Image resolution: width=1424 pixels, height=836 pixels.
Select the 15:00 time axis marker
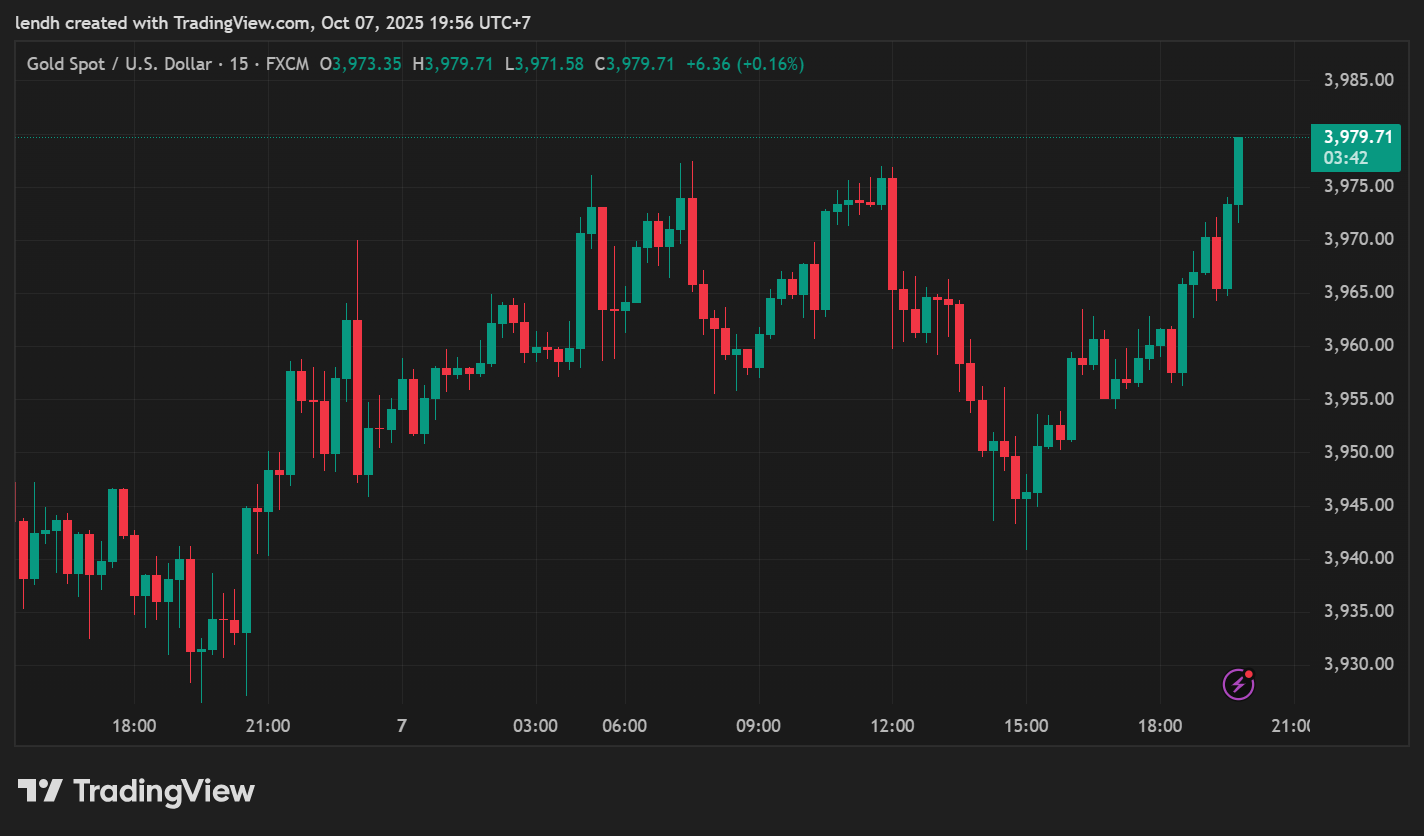point(1026,726)
